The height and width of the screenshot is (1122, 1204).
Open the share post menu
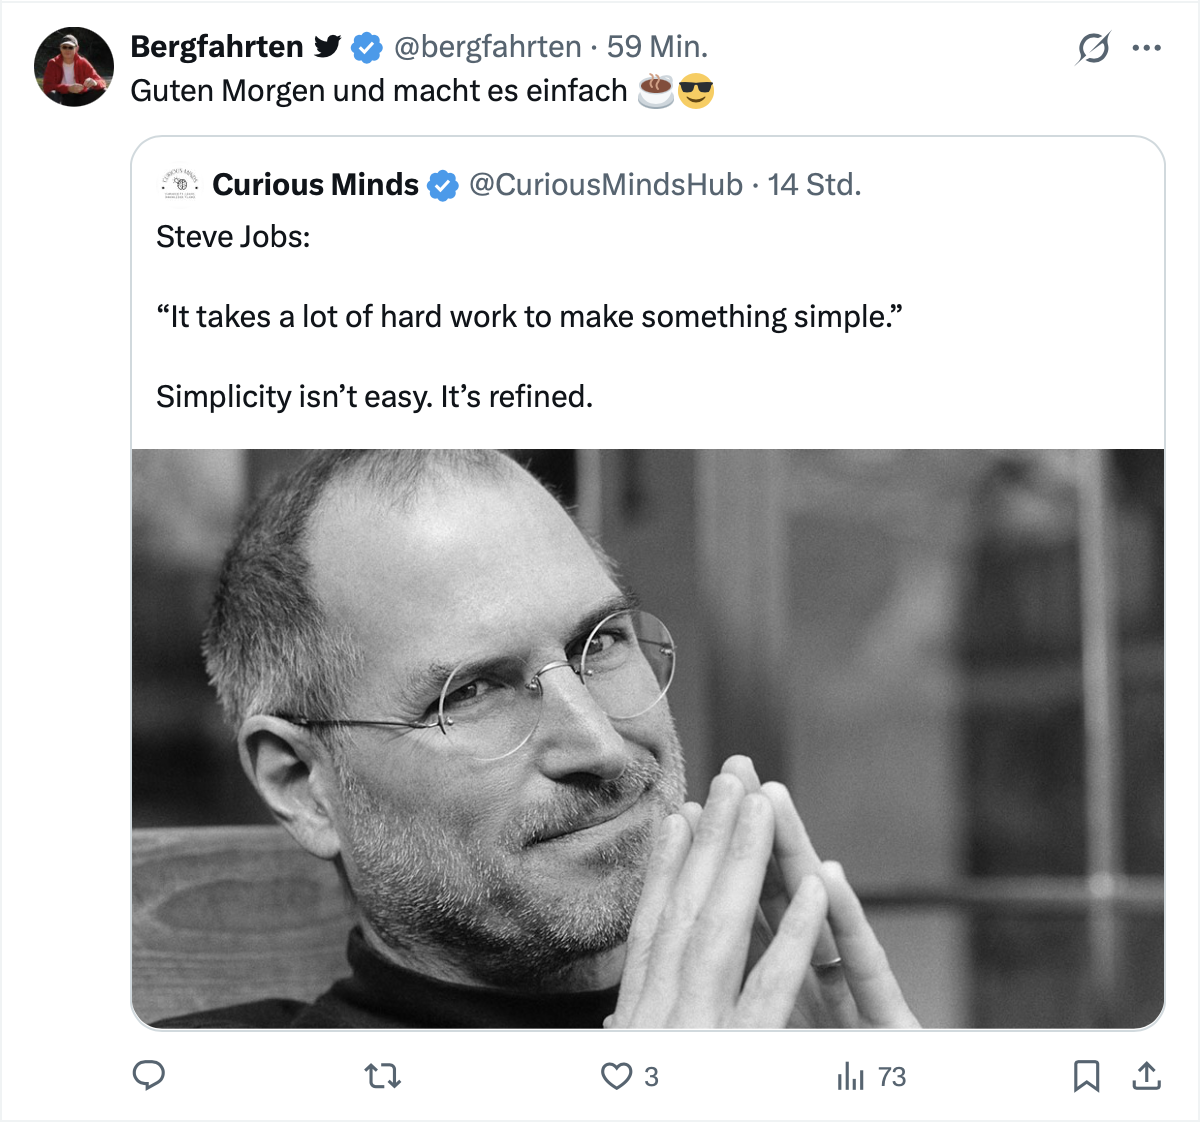click(x=1146, y=1076)
